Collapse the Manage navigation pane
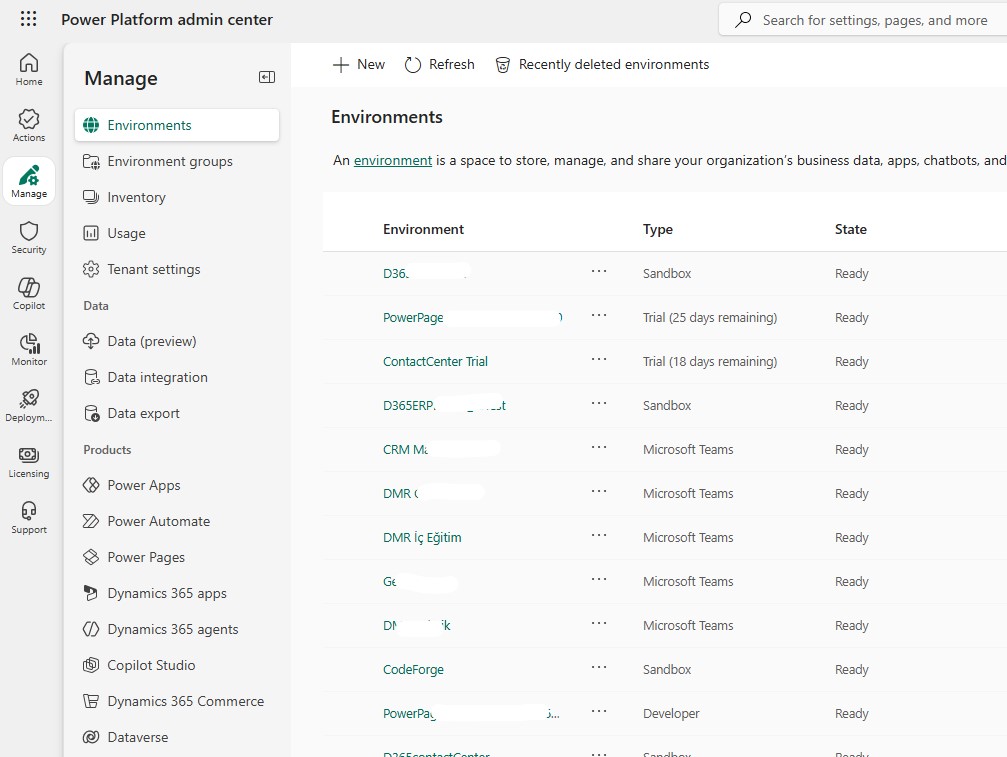 pos(267,78)
